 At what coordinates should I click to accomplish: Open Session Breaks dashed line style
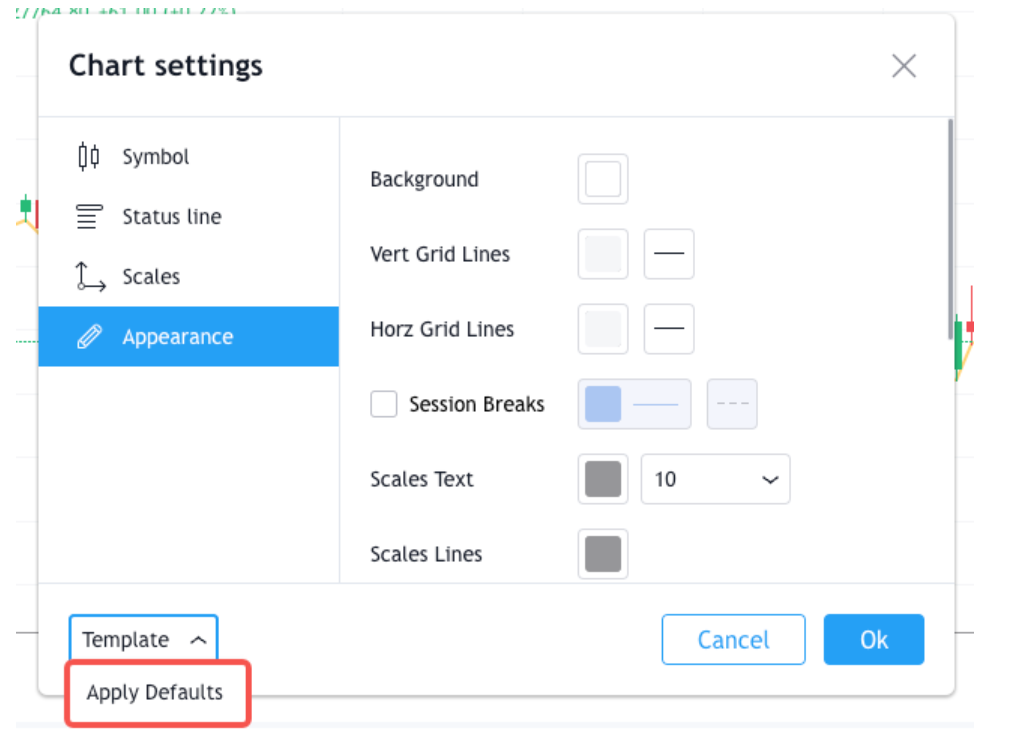(732, 404)
